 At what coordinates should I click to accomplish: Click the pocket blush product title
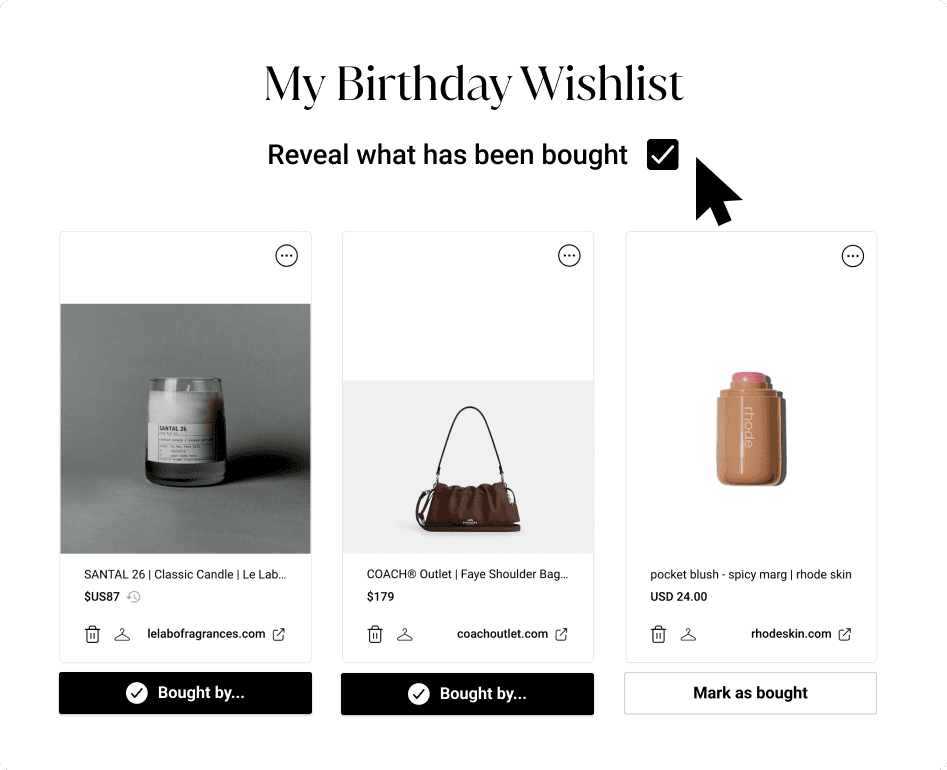click(751, 574)
